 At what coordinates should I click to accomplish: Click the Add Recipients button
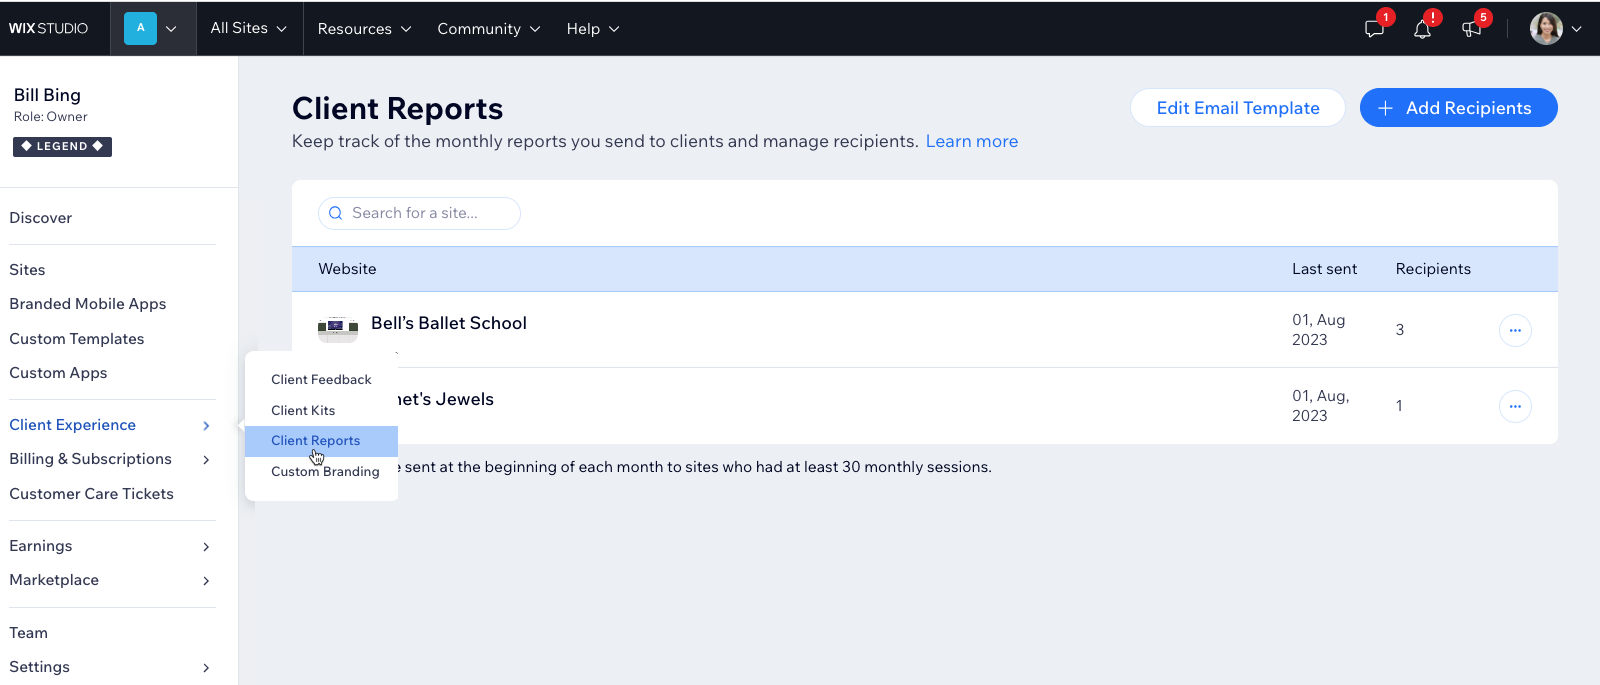[x=1458, y=108]
